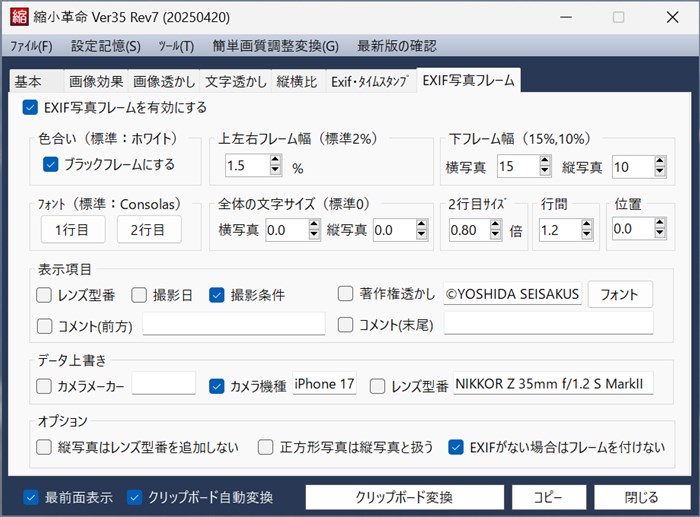Increase 2行目サイズ multiplier with up arrow
Screen dimensions: 700x517
pos(496,224)
